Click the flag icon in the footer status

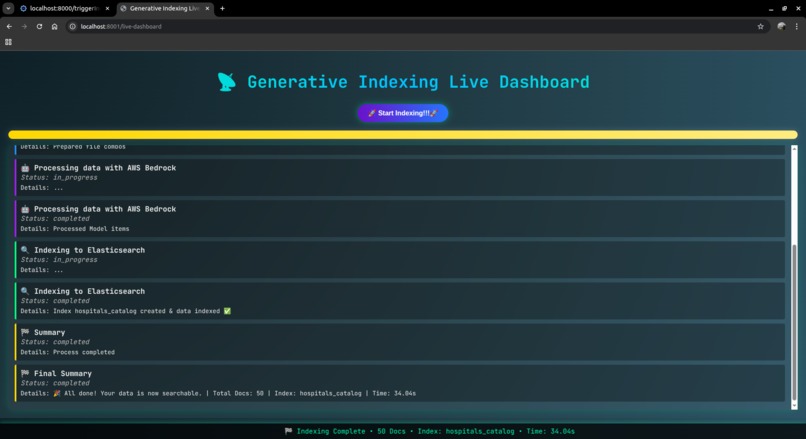(x=288, y=431)
